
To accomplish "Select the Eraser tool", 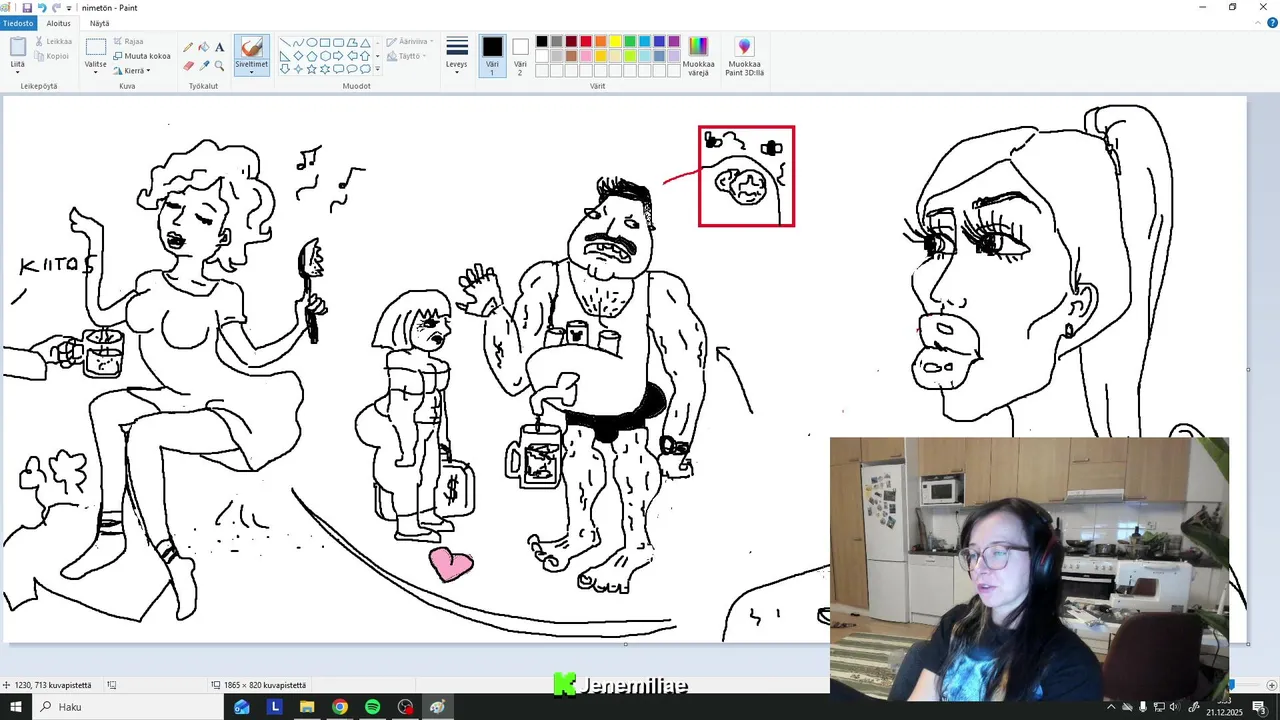I will [x=188, y=66].
